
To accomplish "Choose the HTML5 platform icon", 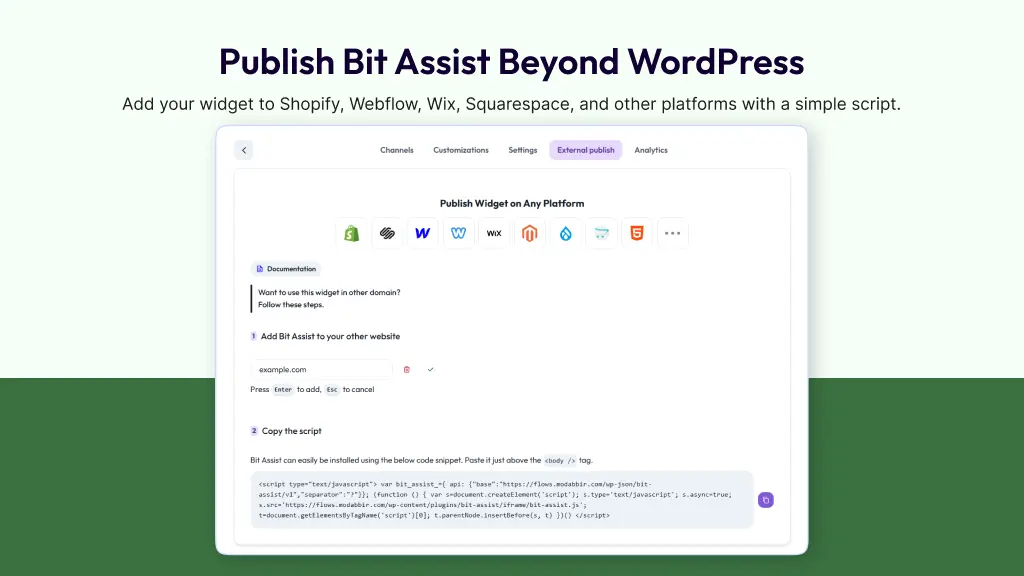I will pos(637,233).
